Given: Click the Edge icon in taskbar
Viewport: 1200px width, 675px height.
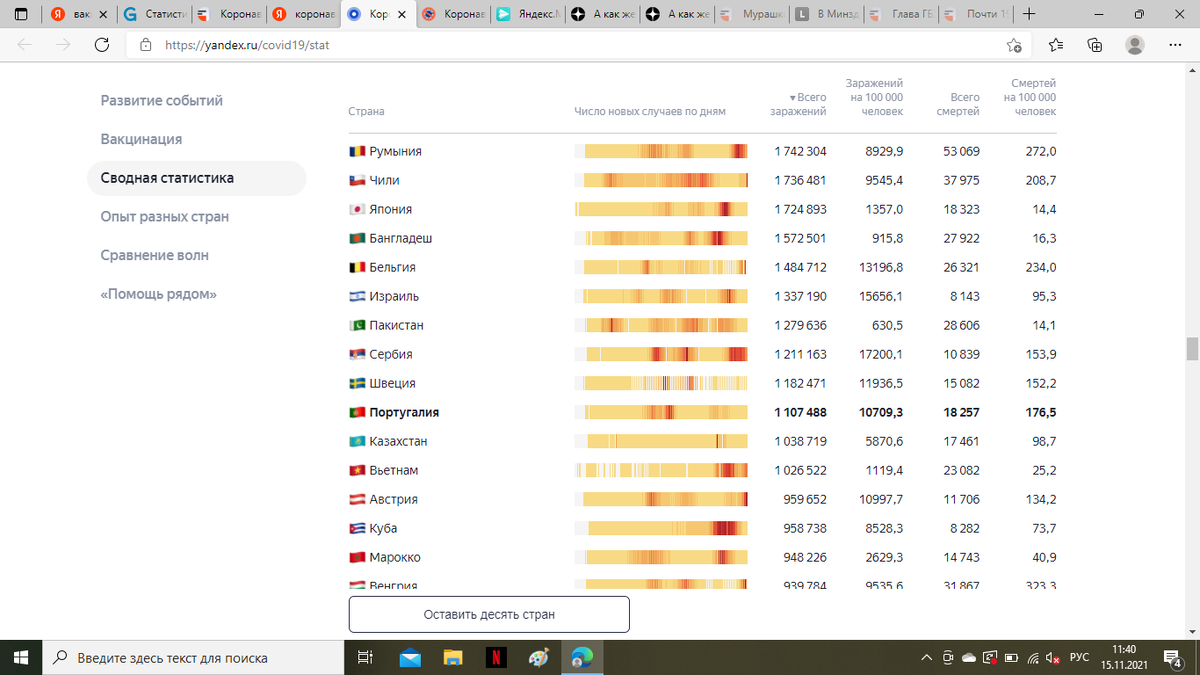Looking at the screenshot, I should pyautogui.click(x=582, y=658).
